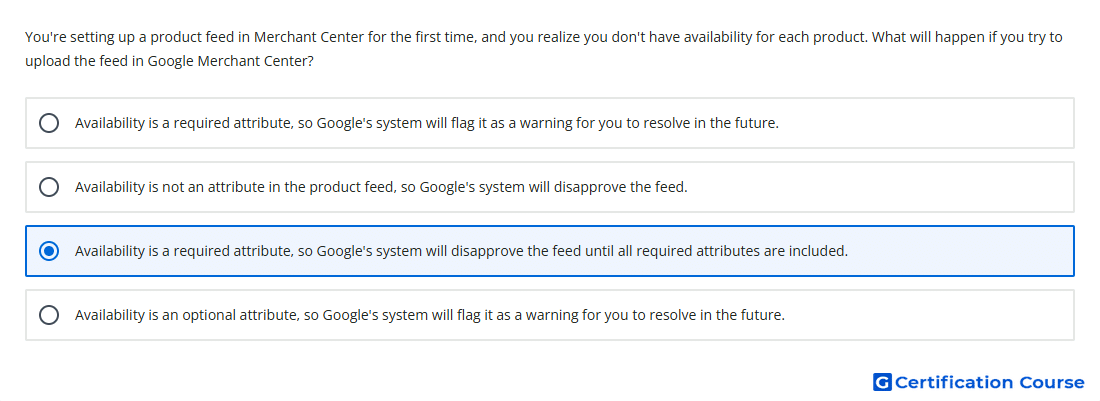Click the selected radio for disapprove until included
Viewport: 1100px width, 401px height.
[49, 251]
